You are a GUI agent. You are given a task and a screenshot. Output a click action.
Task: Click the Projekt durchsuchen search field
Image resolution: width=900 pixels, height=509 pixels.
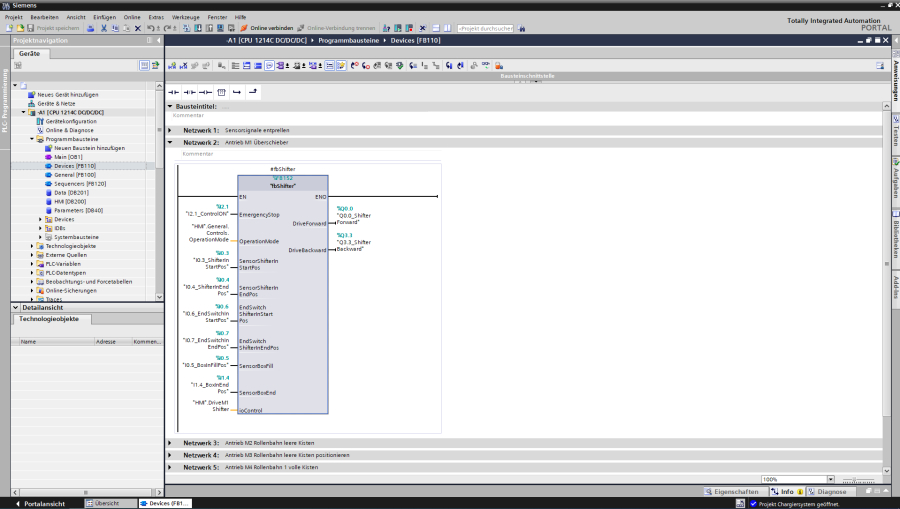[486, 28]
